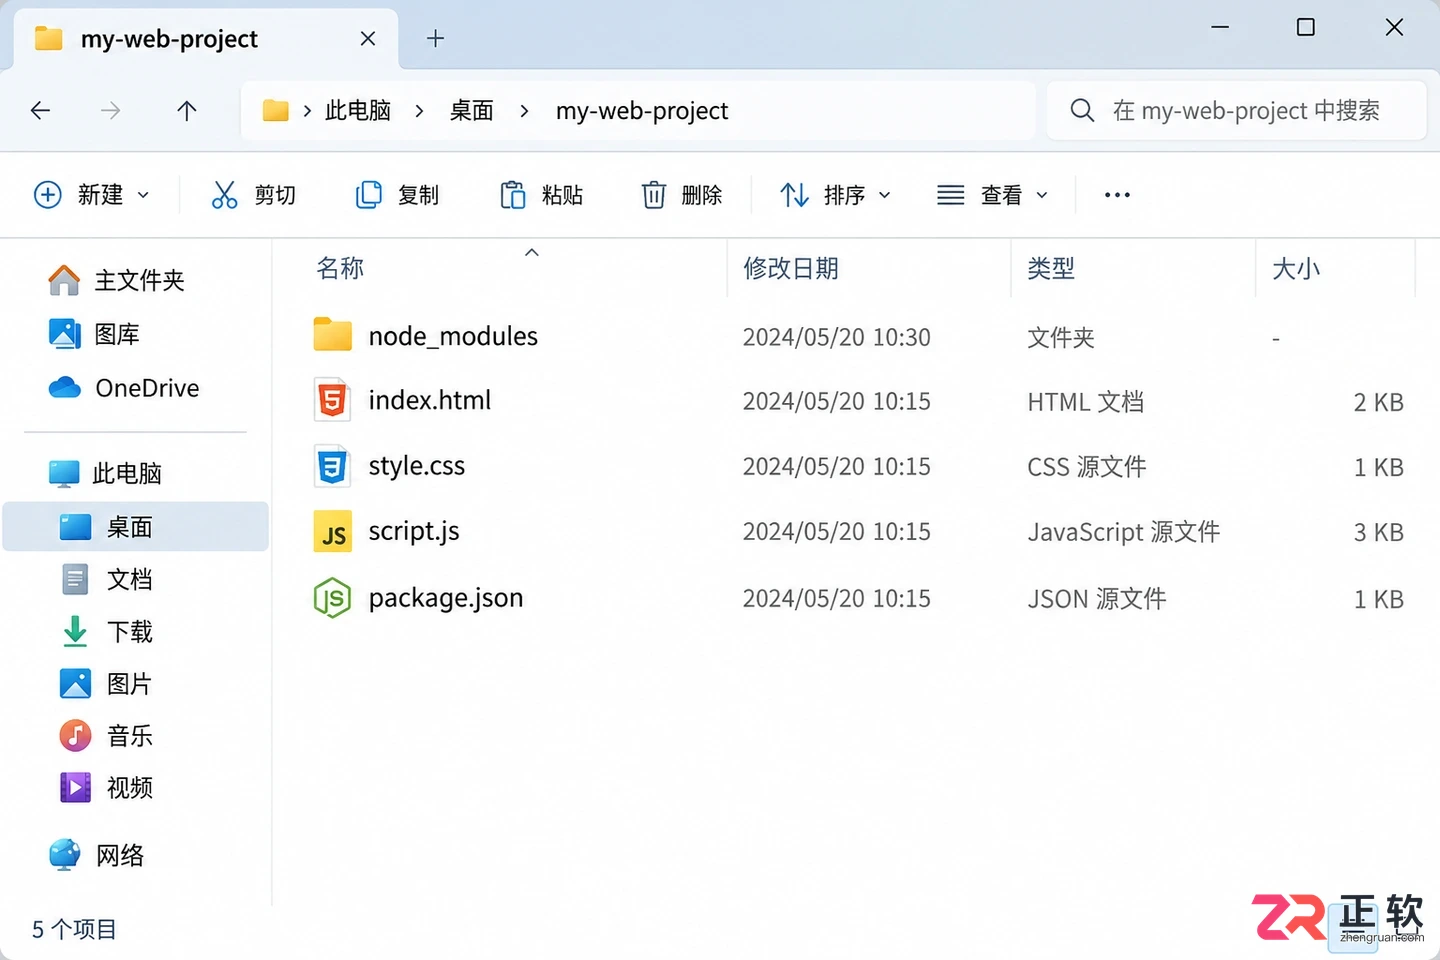The height and width of the screenshot is (960, 1440).
Task: Open Videos (视频) in the sidebar
Action: pos(106,788)
